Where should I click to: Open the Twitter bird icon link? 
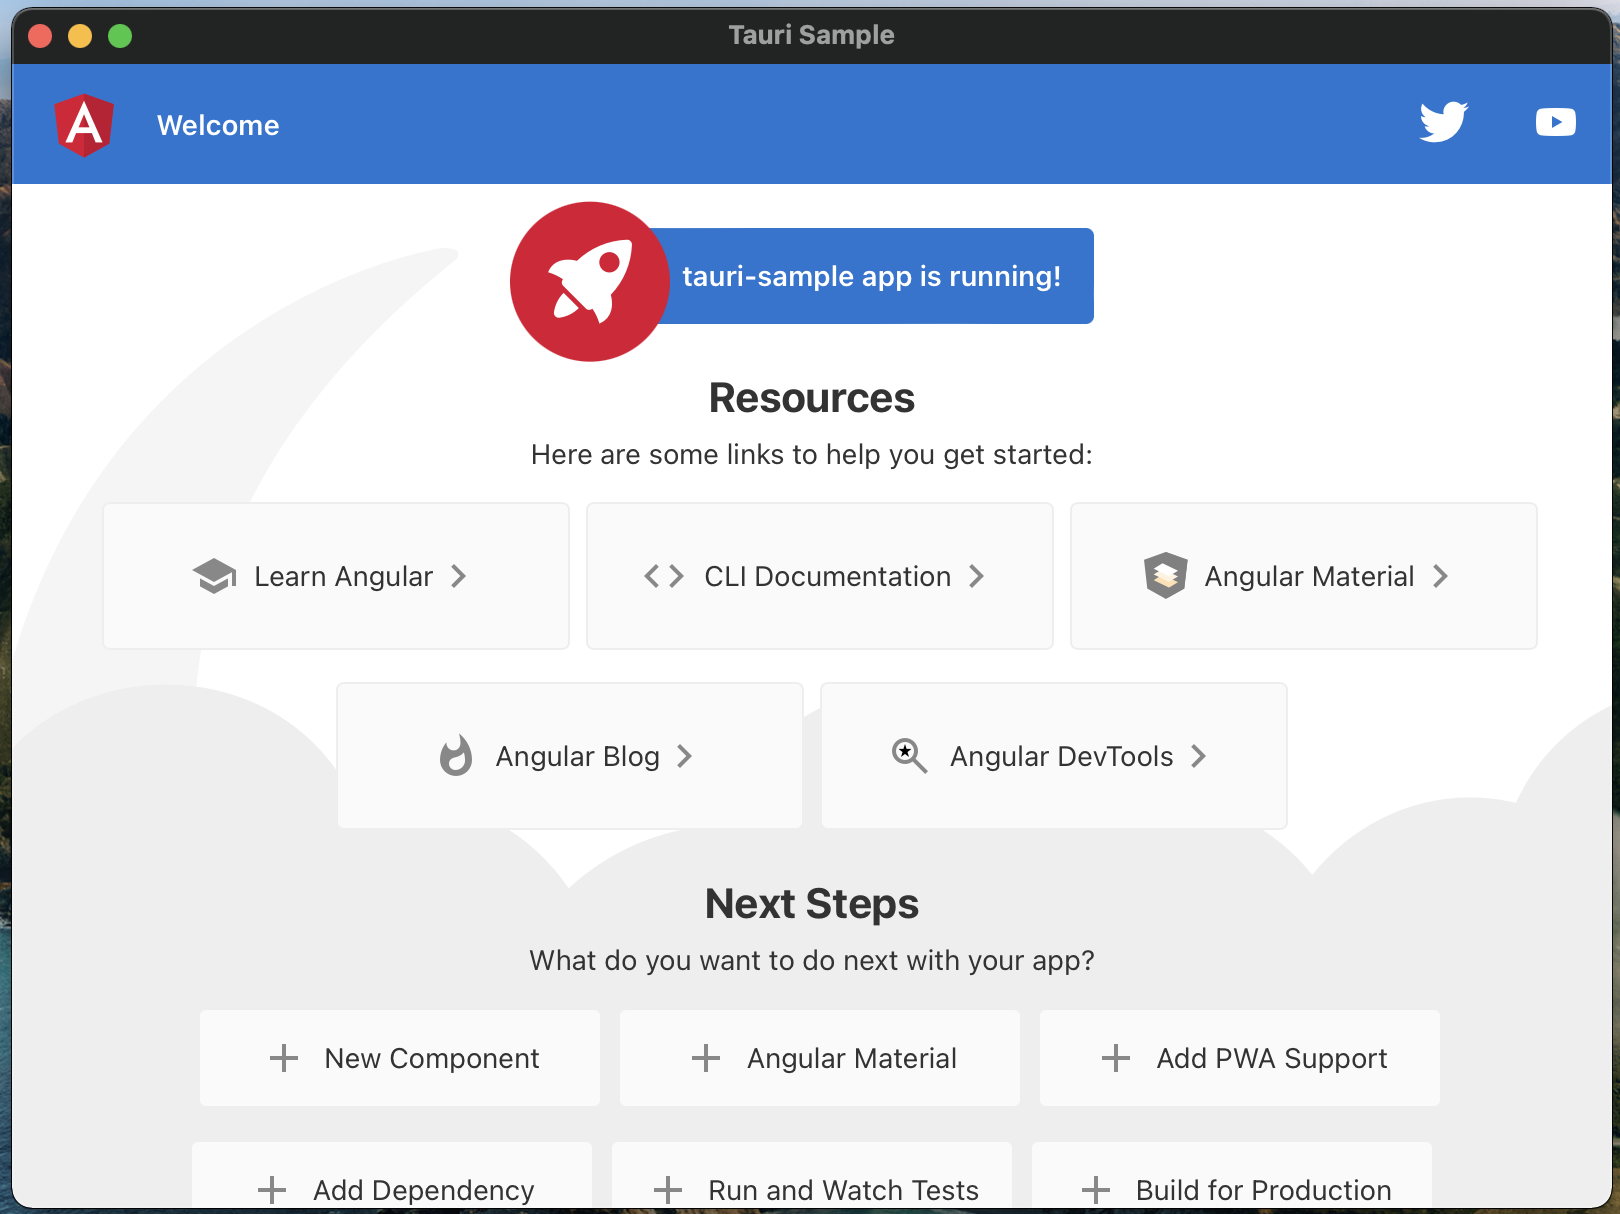[1443, 122]
